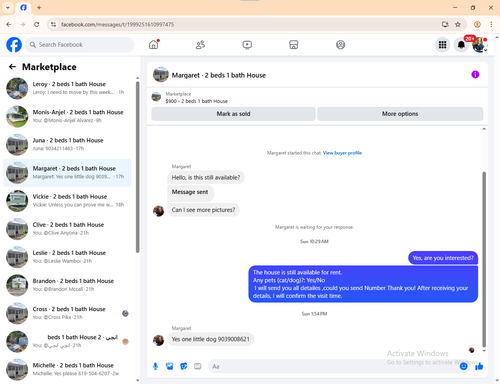Viewport: 500px width, 384px height.
Task: Open browser profile avatar icon
Action: click(477, 24)
